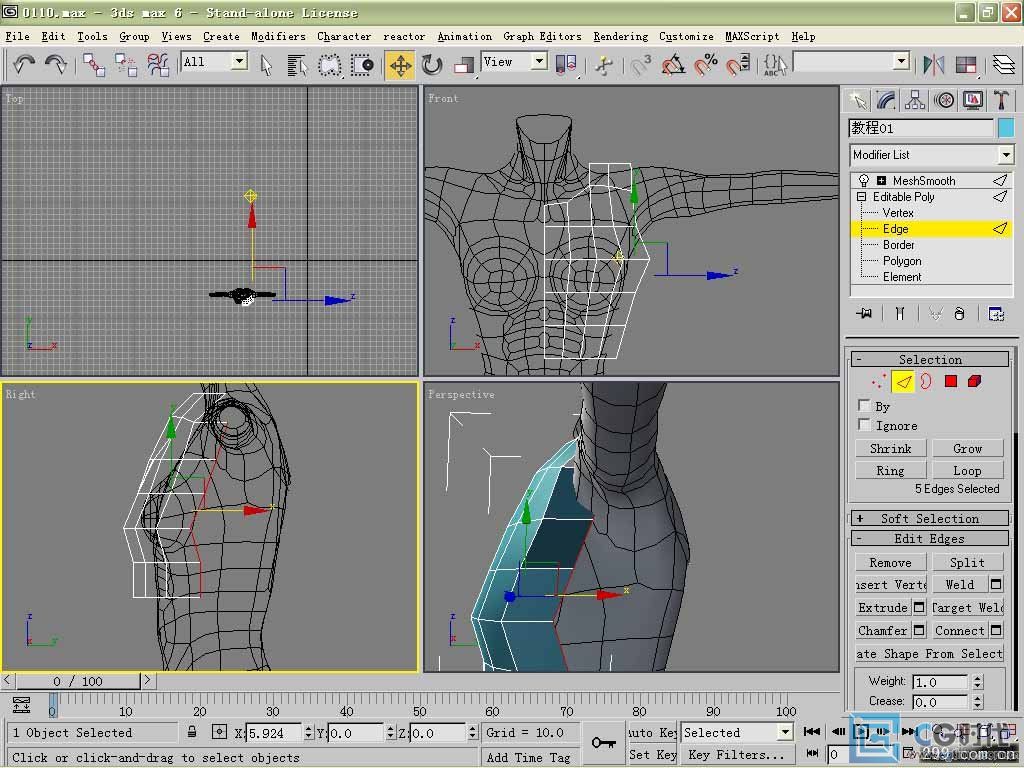Select the Unlink Selection tool

point(125,64)
